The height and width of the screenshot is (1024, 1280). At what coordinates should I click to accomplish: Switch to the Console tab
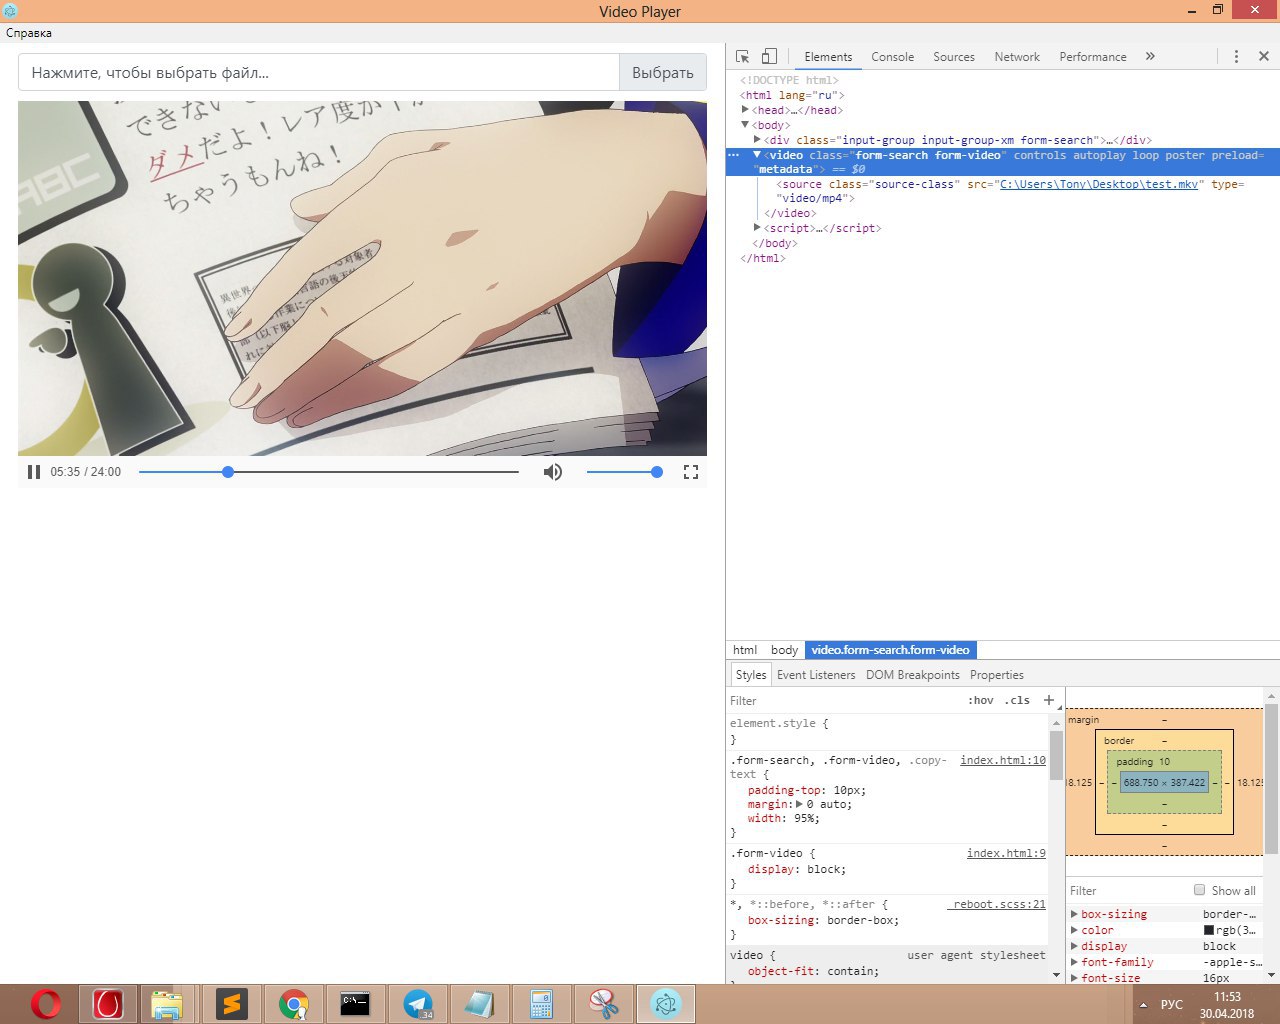tap(892, 57)
